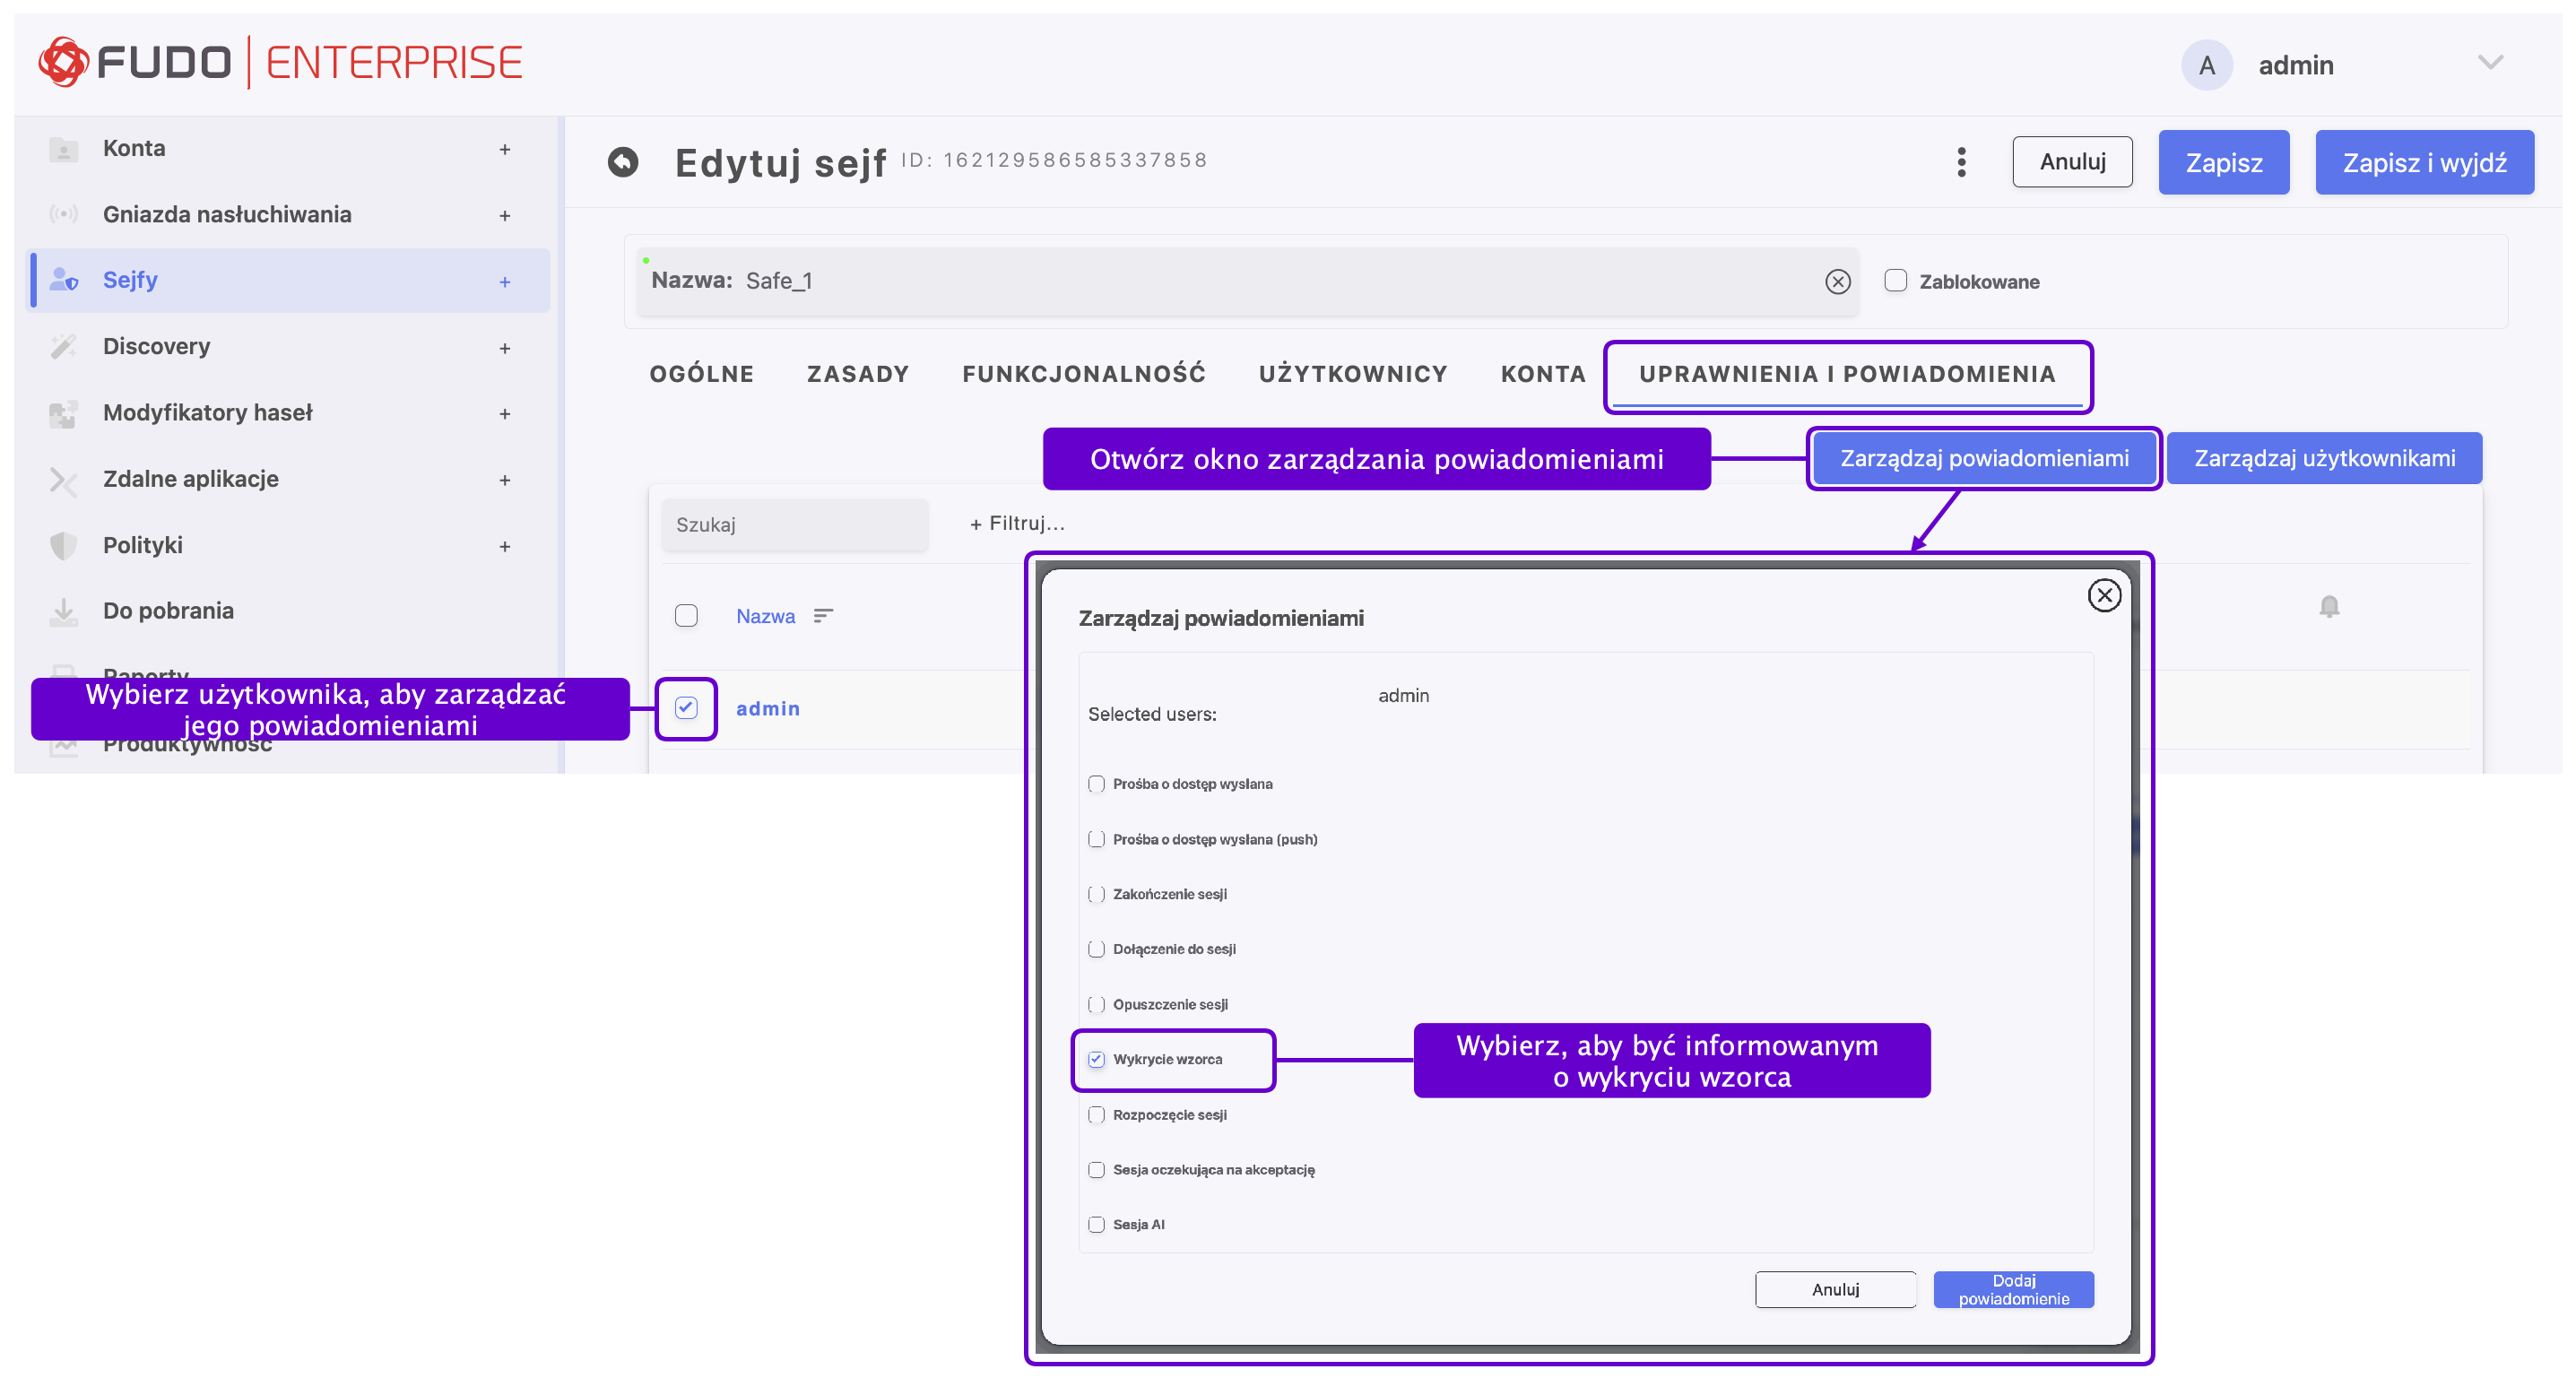The image size is (2576, 1378).
Task: Clear the Nazwa field with the X icon
Action: 1837,282
